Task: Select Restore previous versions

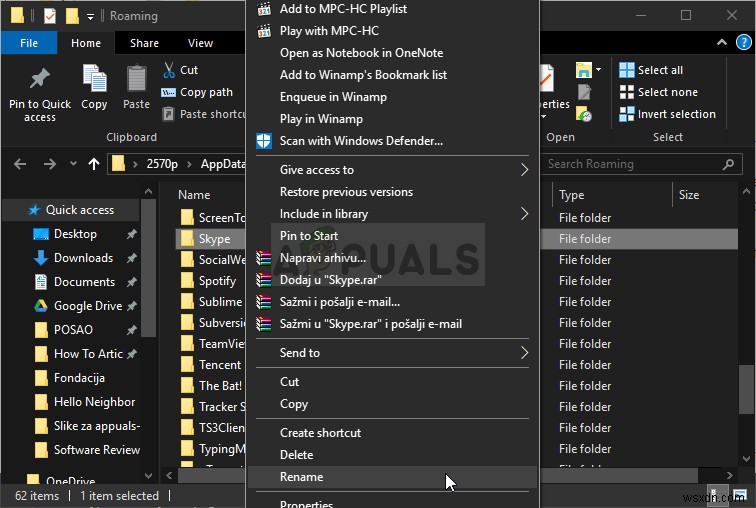Action: (x=392, y=192)
